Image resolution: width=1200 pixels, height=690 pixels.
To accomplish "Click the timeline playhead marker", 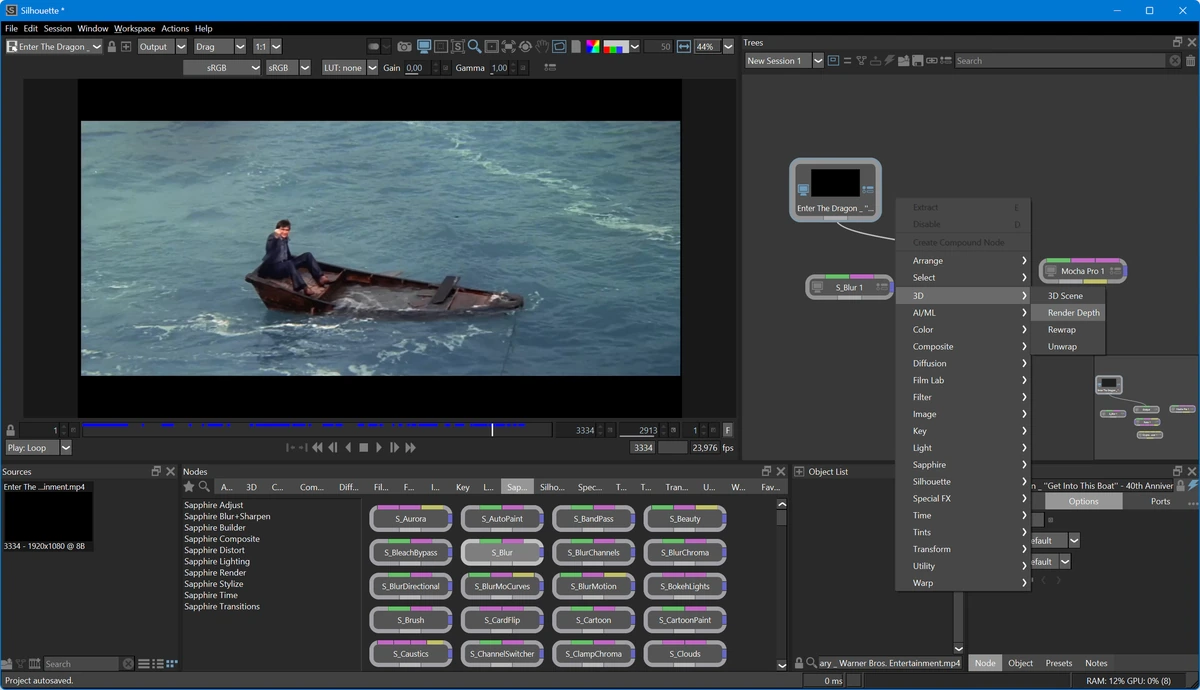I will point(492,429).
